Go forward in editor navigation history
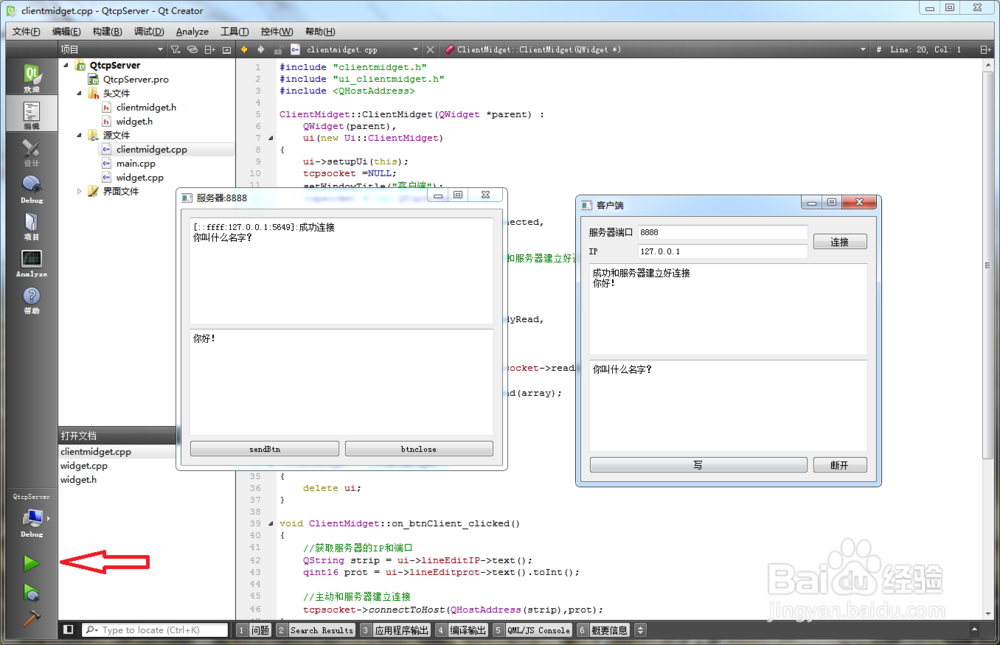This screenshot has height=645, width=1000. (x=261, y=50)
